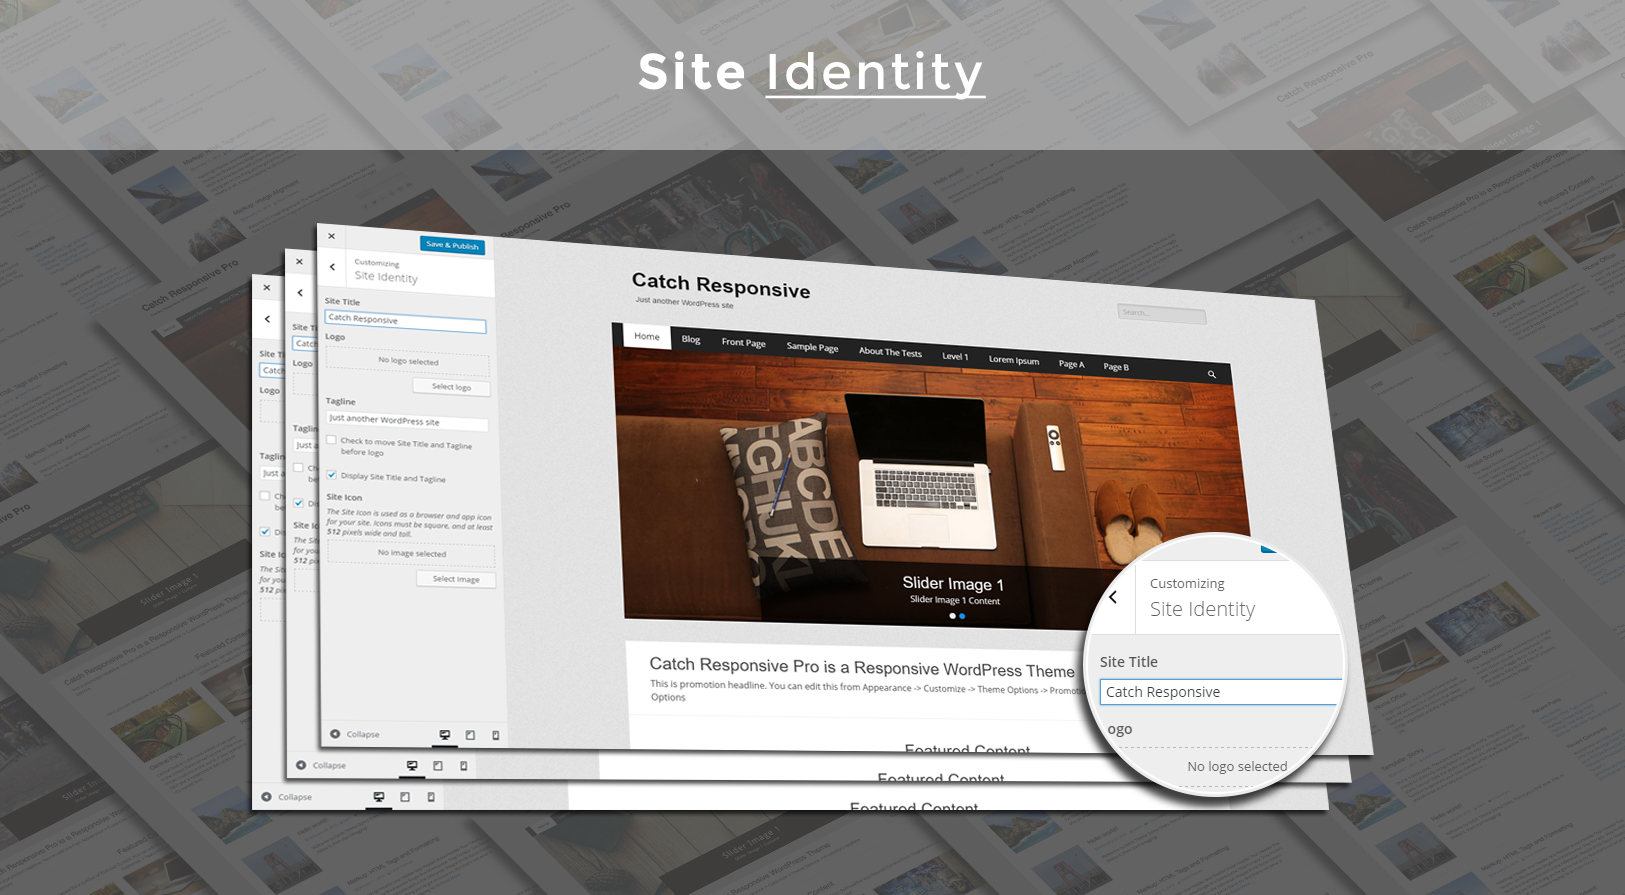
Task: Uncheck 'Display Site Title and Tagline' in front panel
Action: 331,475
